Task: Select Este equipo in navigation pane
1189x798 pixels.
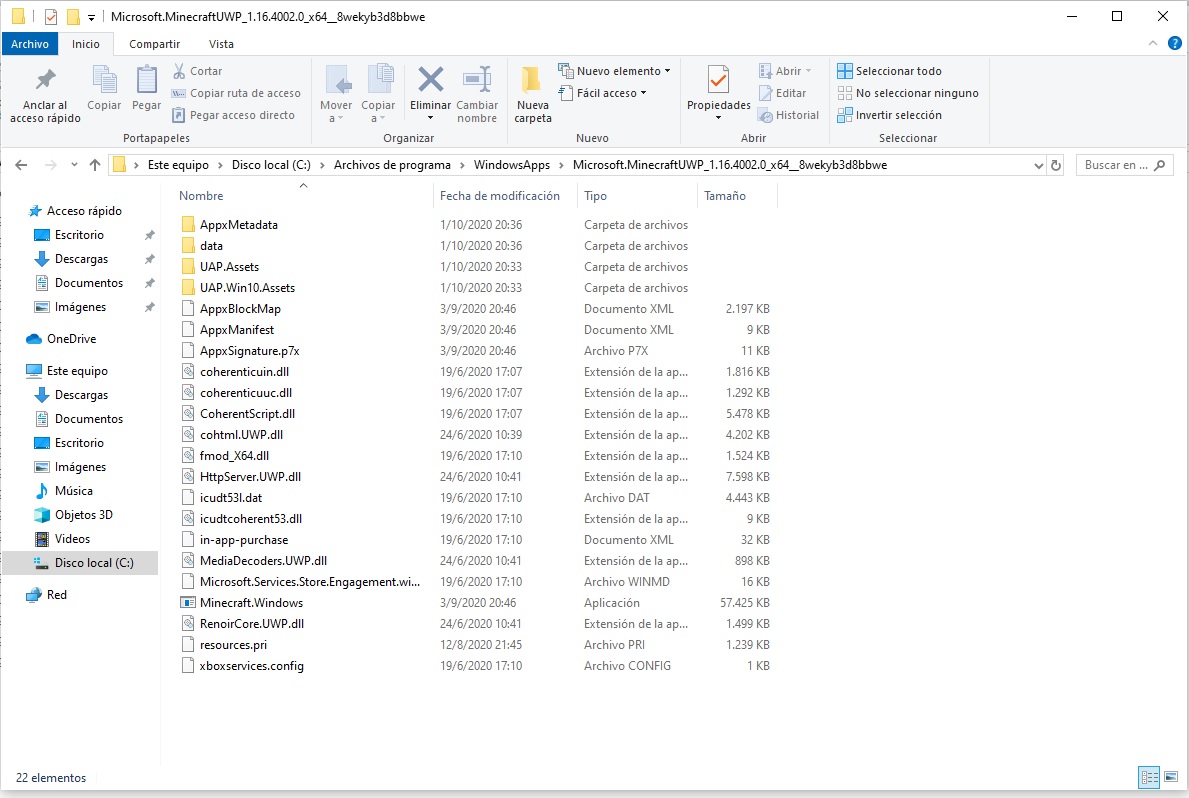Action: coord(77,371)
